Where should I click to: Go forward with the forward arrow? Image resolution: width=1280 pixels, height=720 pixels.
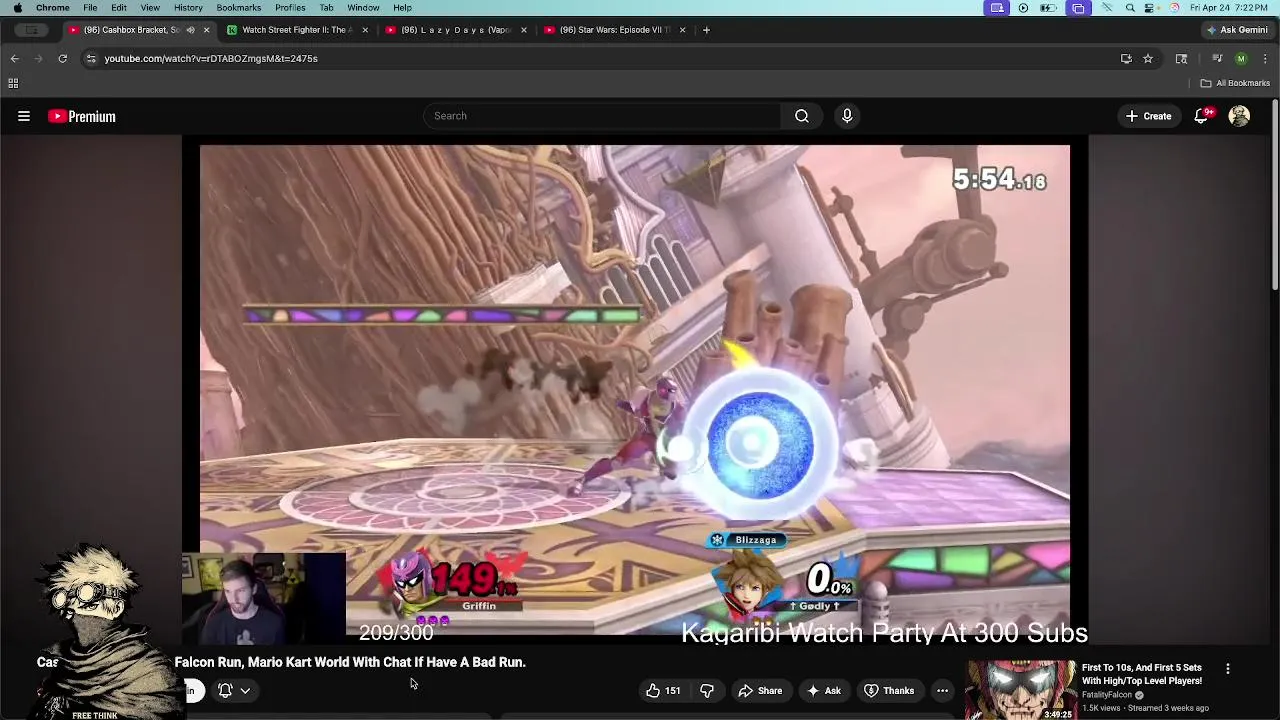(38, 58)
